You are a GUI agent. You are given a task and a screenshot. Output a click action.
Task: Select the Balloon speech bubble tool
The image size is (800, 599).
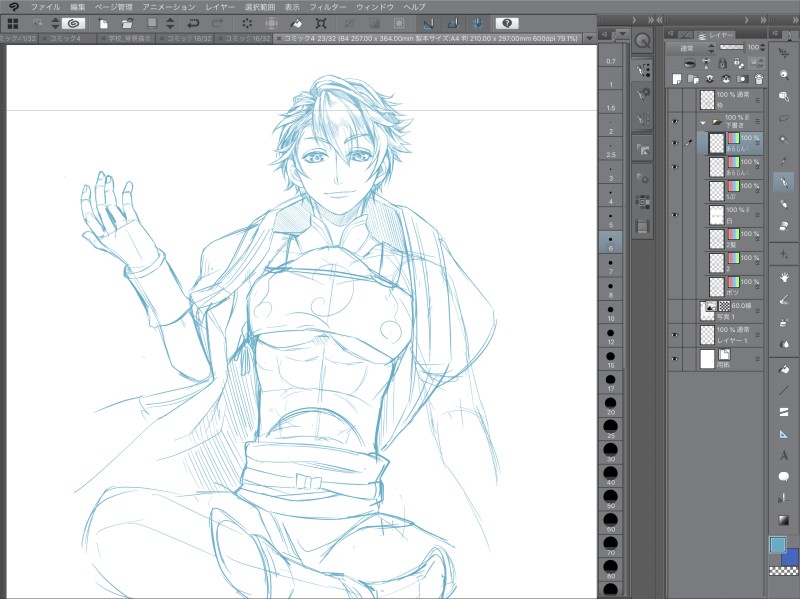(x=784, y=477)
